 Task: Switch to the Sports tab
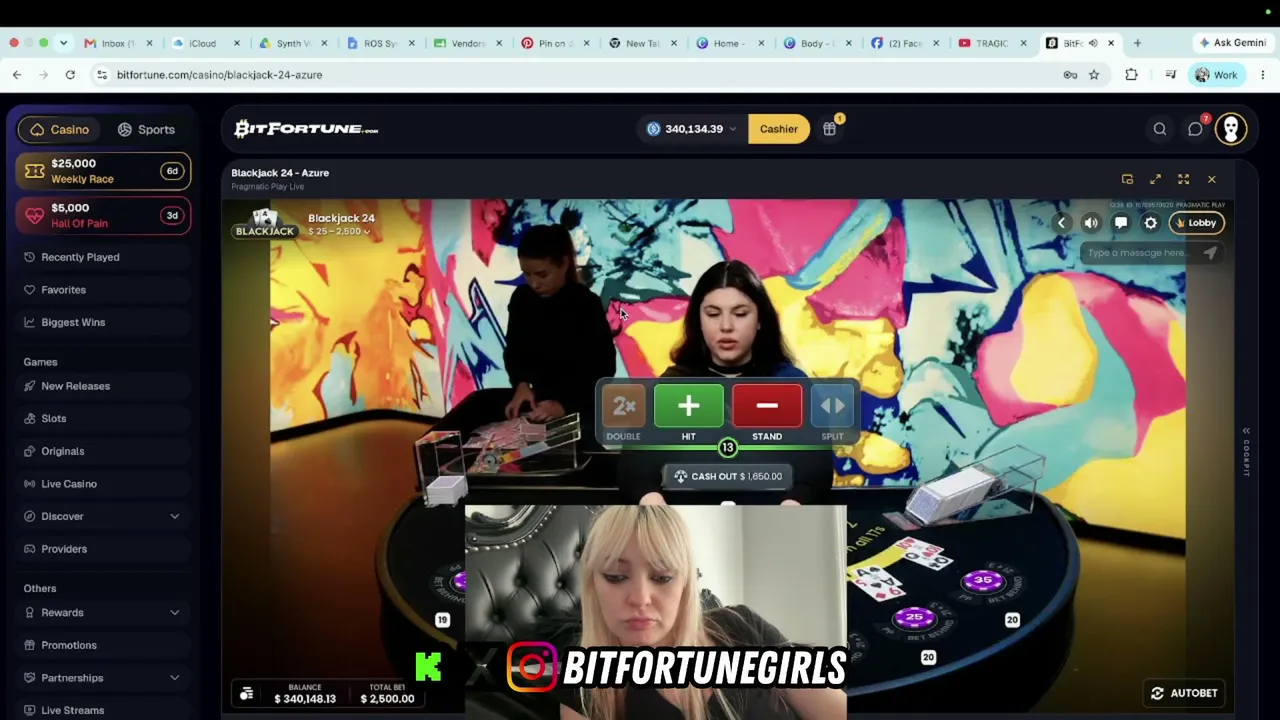pyautogui.click(x=146, y=129)
